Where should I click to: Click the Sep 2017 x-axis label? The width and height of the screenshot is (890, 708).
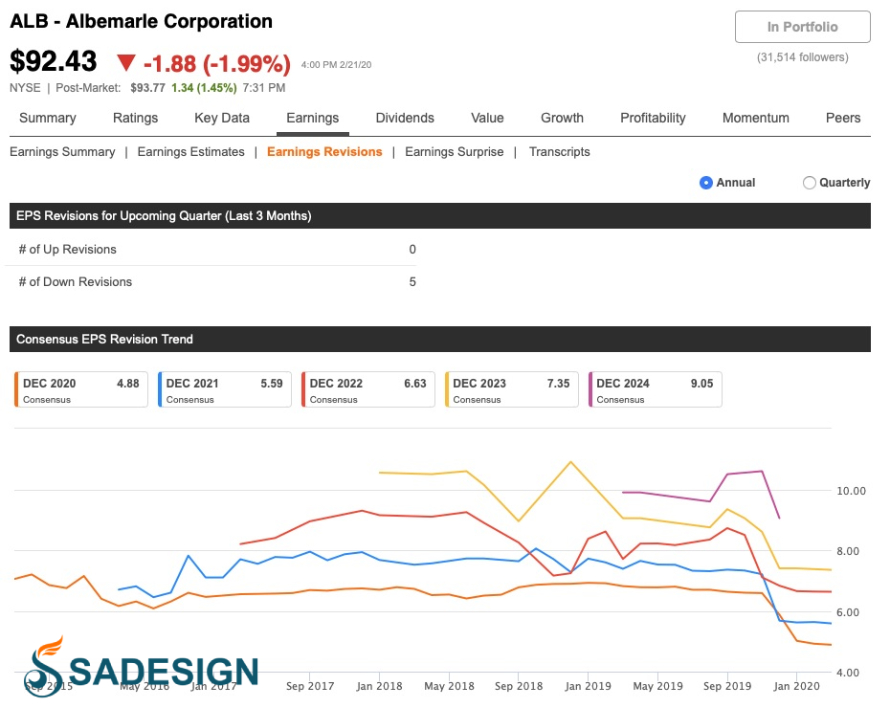coord(310,686)
